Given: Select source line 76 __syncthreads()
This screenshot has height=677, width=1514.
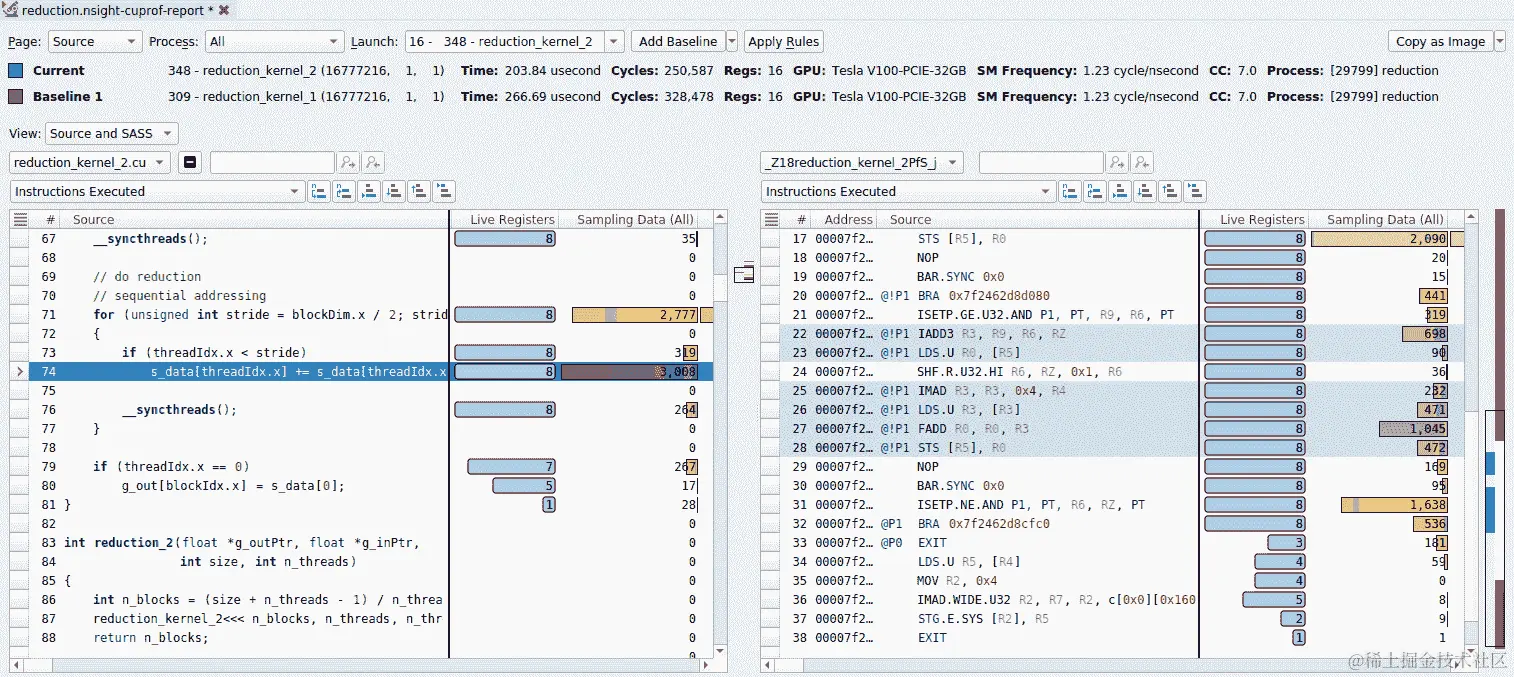Looking at the screenshot, I should (361, 410).
